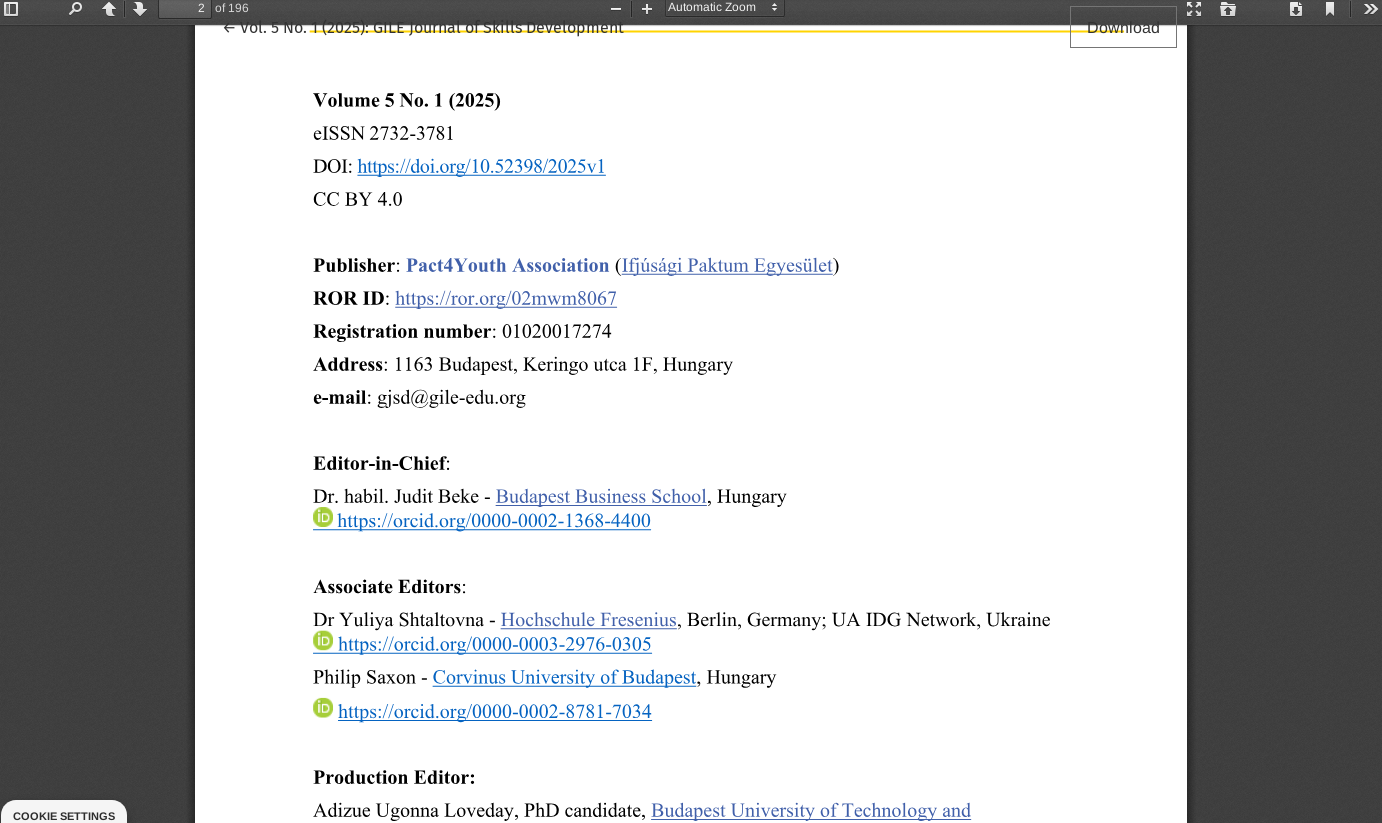
Task: Click the page number input field
Action: coord(185,8)
